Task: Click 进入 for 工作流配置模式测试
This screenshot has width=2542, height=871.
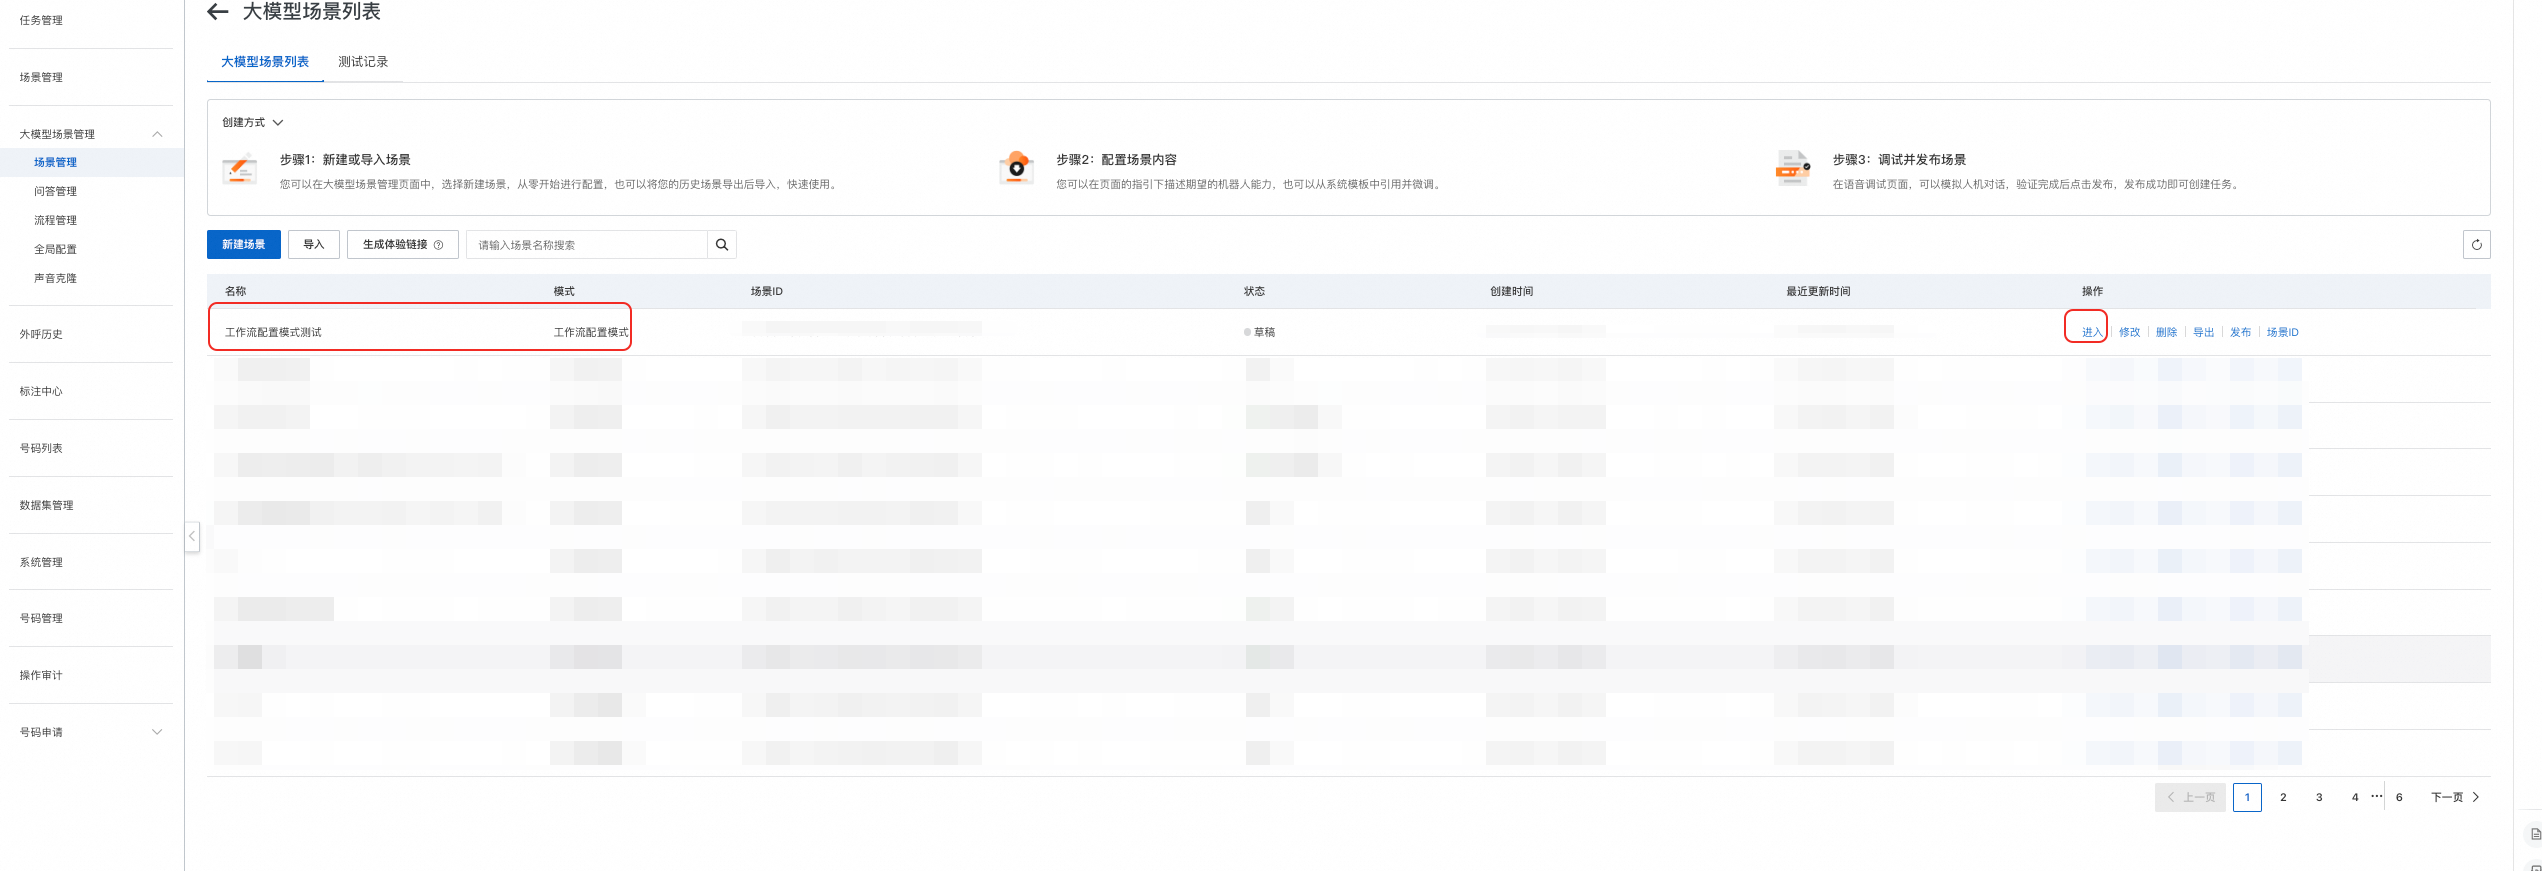Action: click(2092, 332)
